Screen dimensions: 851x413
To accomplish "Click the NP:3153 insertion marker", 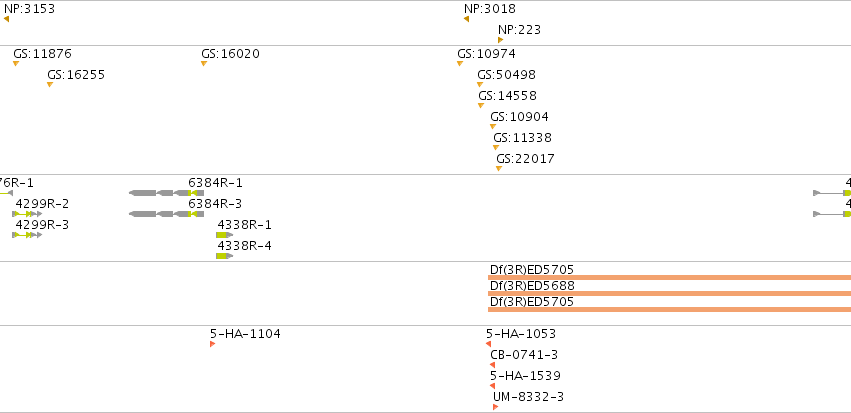I will [7, 19].
